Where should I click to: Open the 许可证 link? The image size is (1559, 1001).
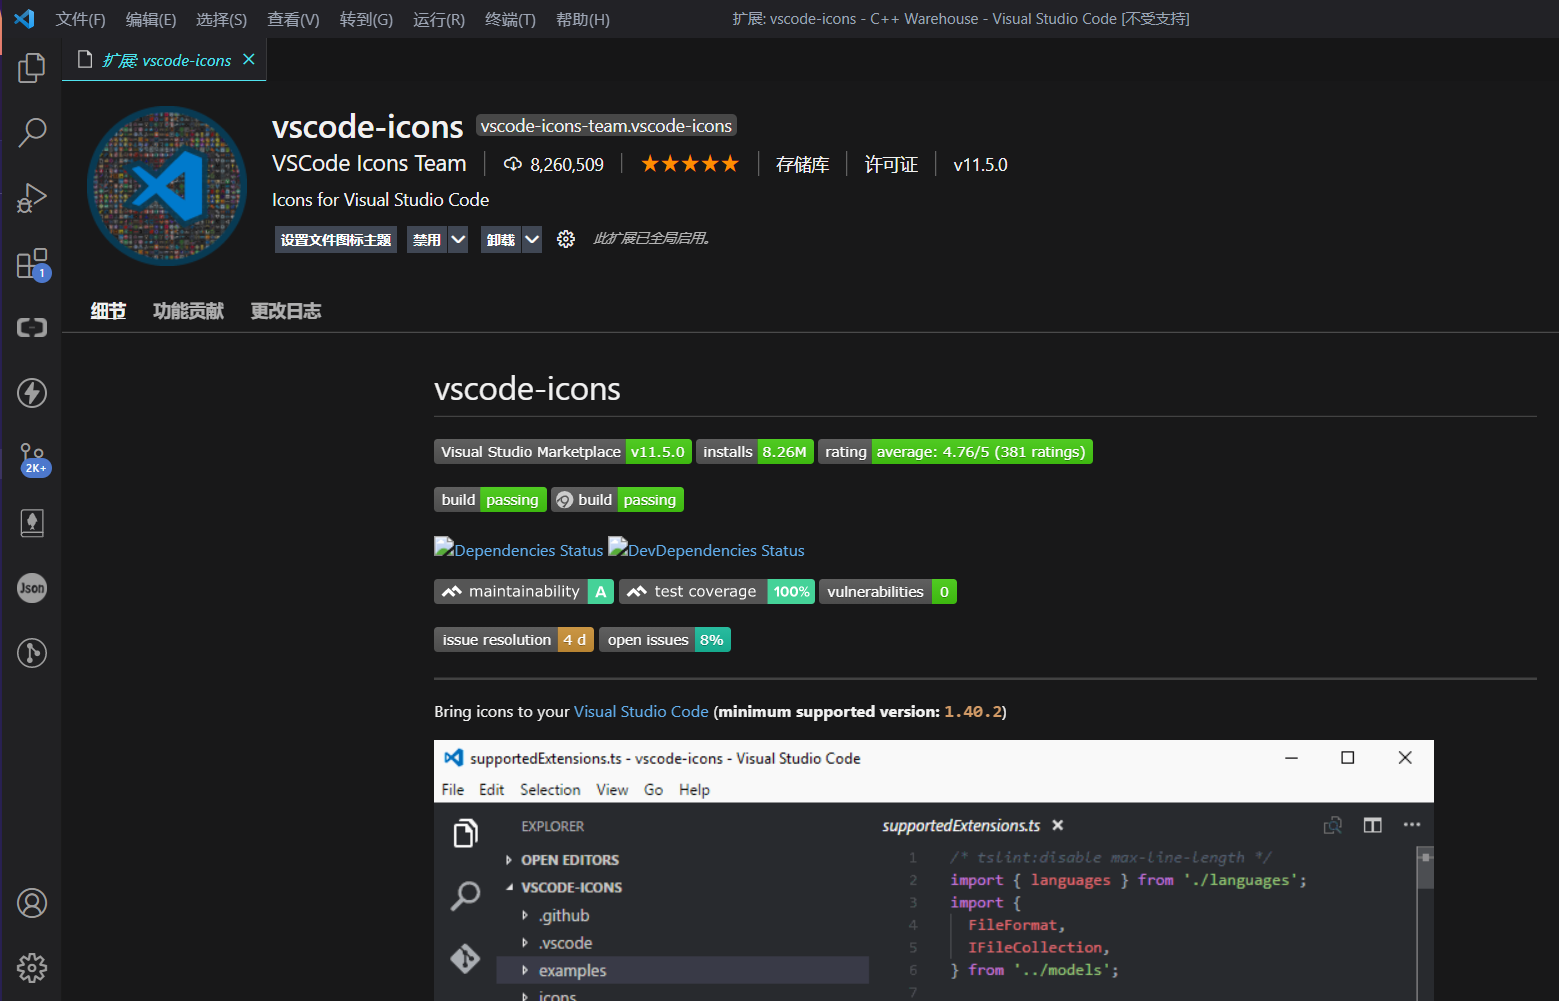[891, 164]
